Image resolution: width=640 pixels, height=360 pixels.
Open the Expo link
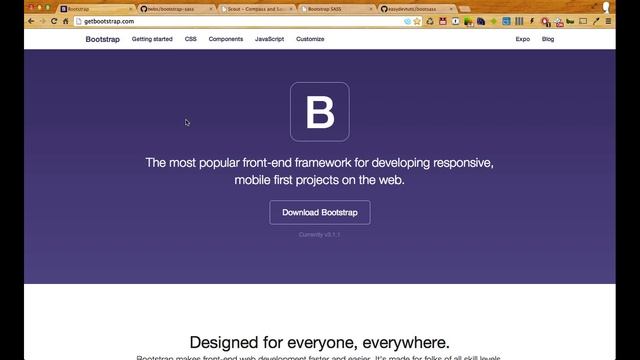coord(522,39)
